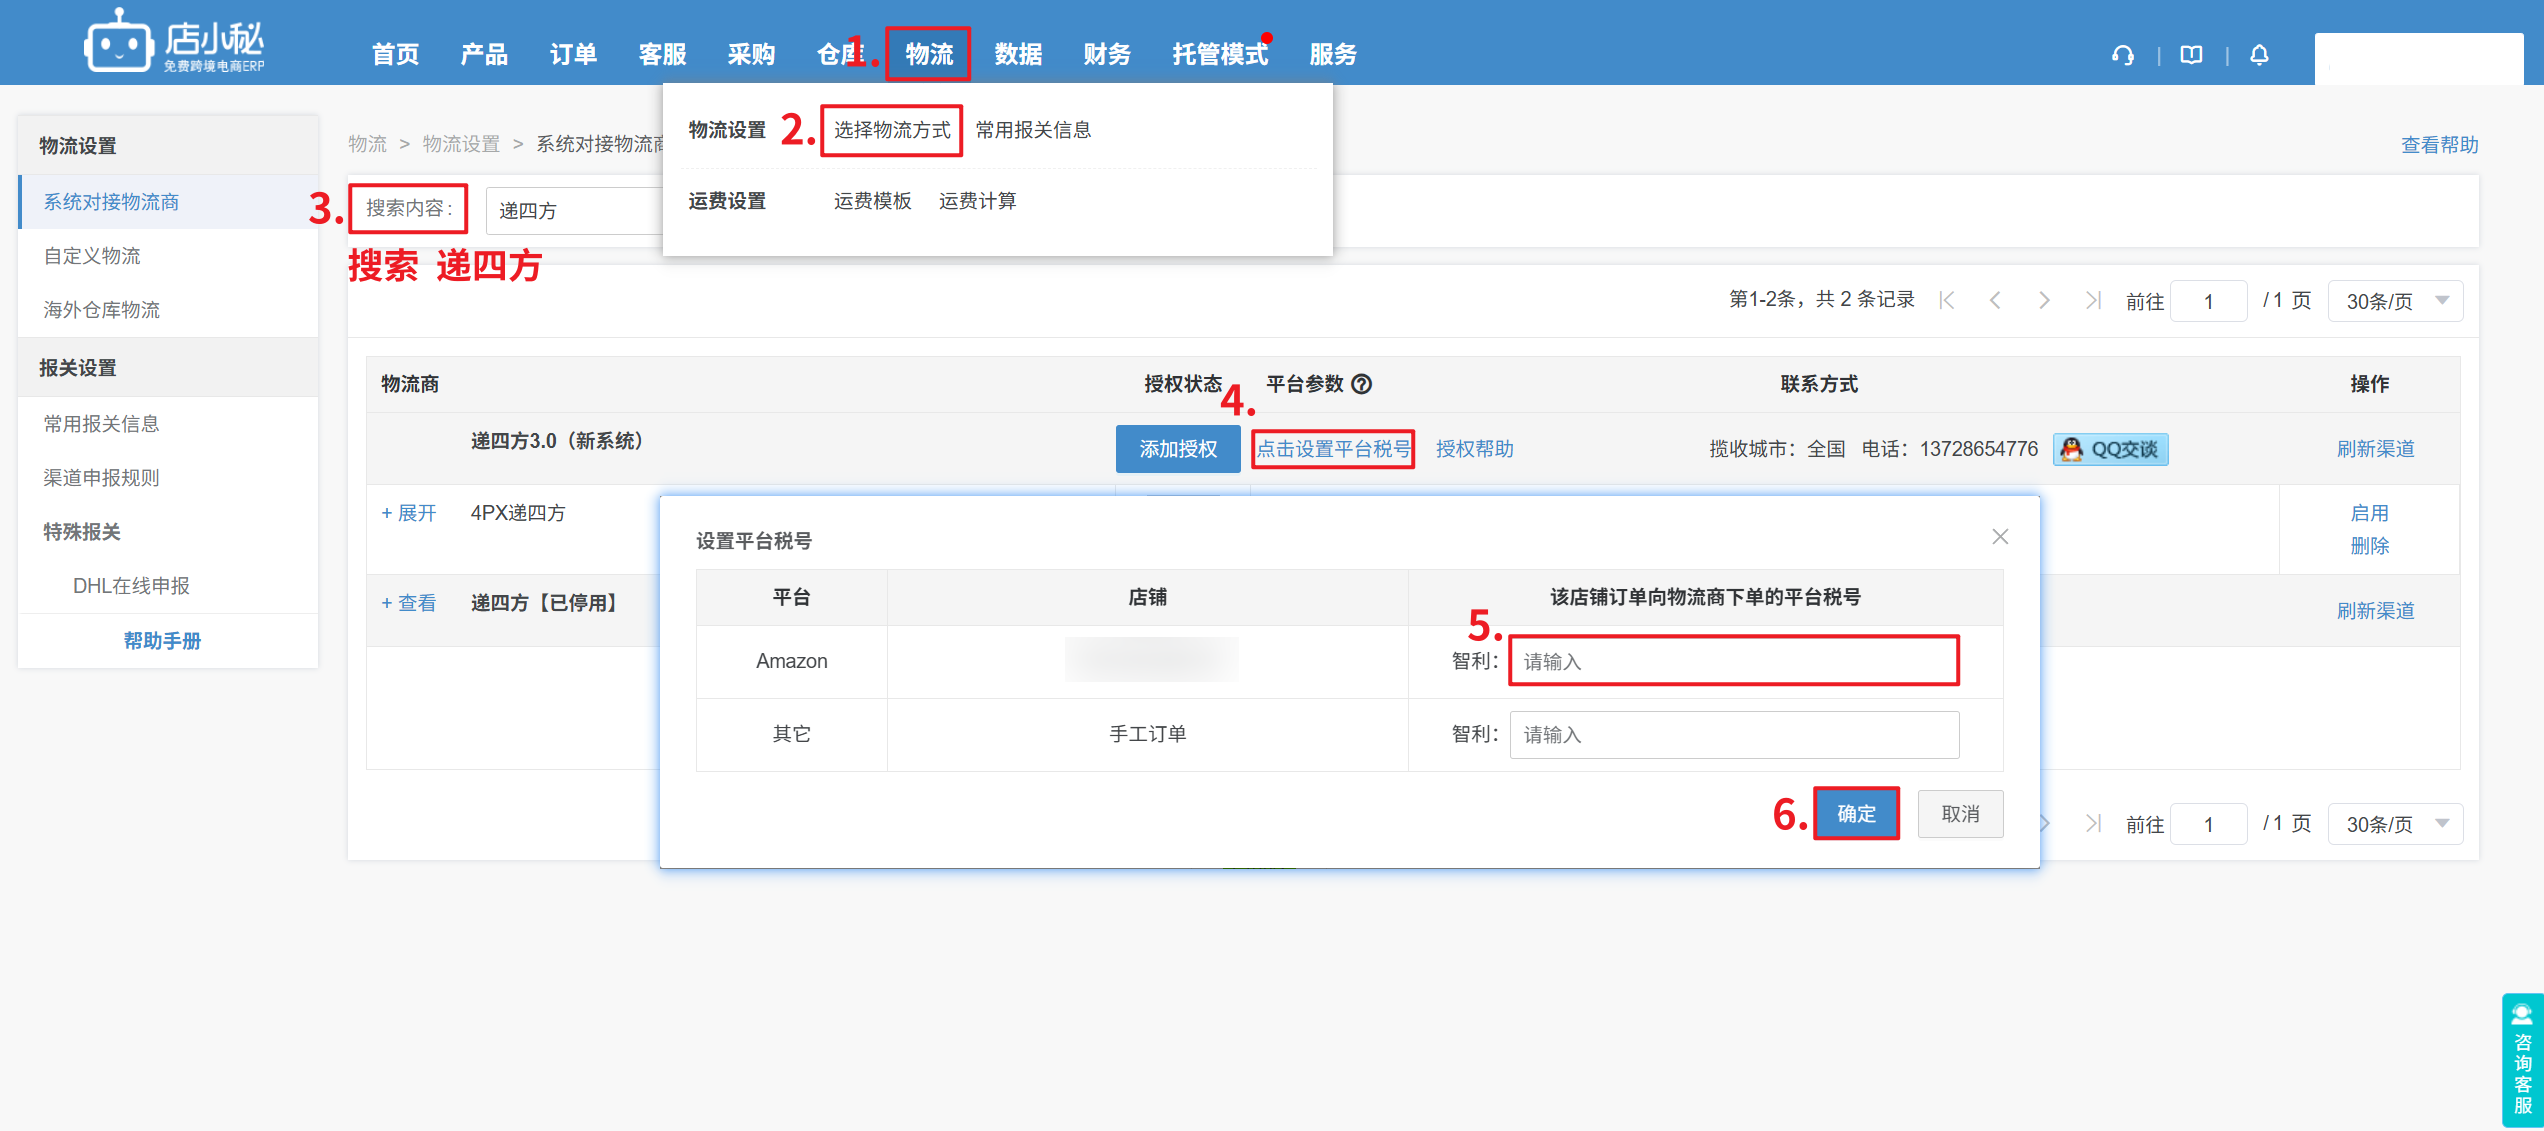Click the 点击设置平台税号 link
Screen dimensions: 2544x1131
(x=1333, y=449)
